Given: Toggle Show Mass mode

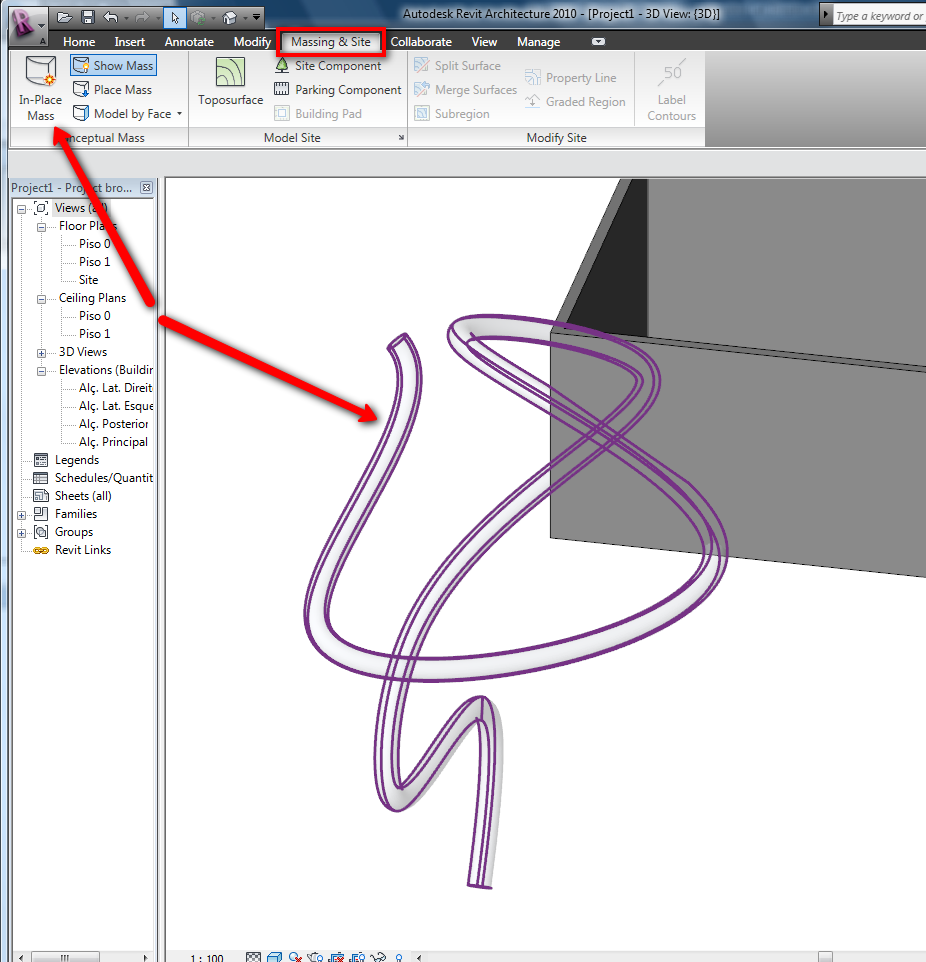Looking at the screenshot, I should (x=112, y=65).
